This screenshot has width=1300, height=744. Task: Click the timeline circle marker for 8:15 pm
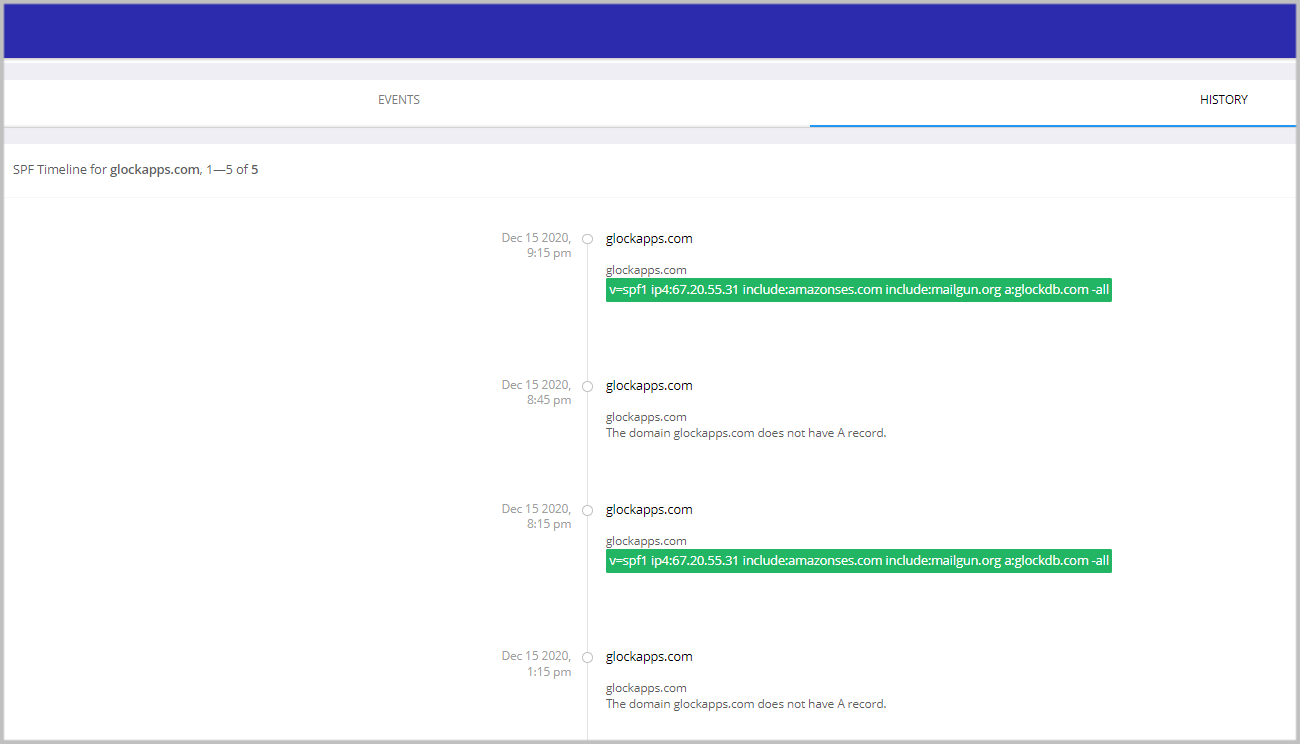pos(587,510)
